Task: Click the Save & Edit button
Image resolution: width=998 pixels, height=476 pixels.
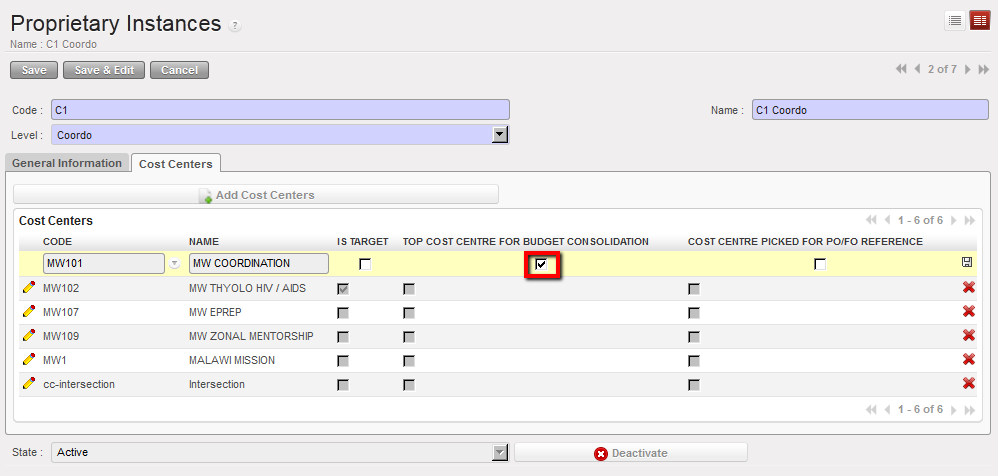Action: 104,70
